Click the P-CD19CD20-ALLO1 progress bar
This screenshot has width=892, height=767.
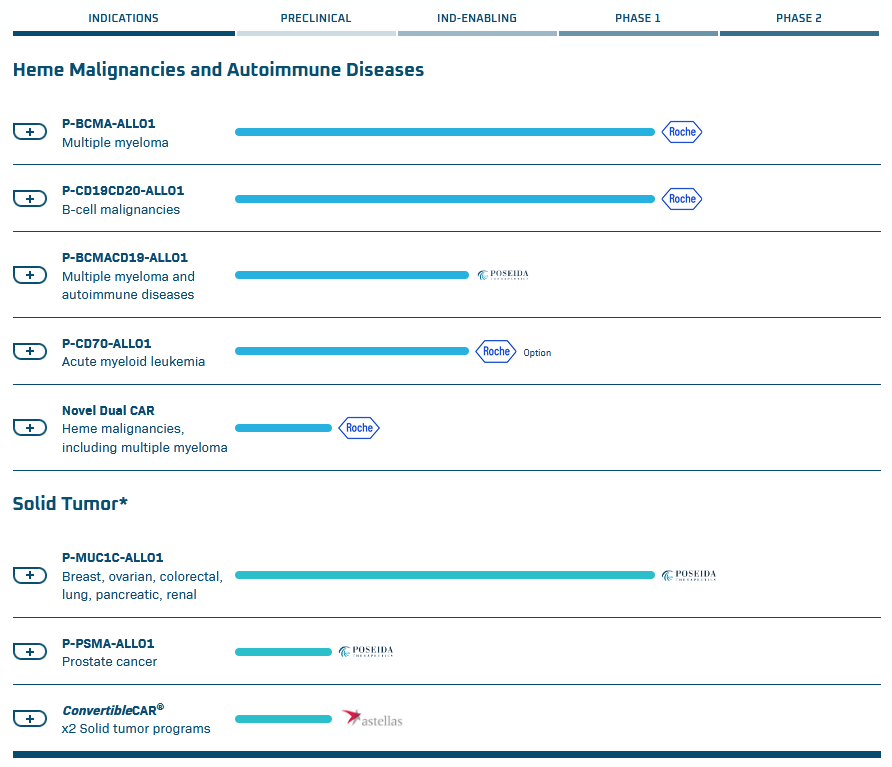pos(445,199)
